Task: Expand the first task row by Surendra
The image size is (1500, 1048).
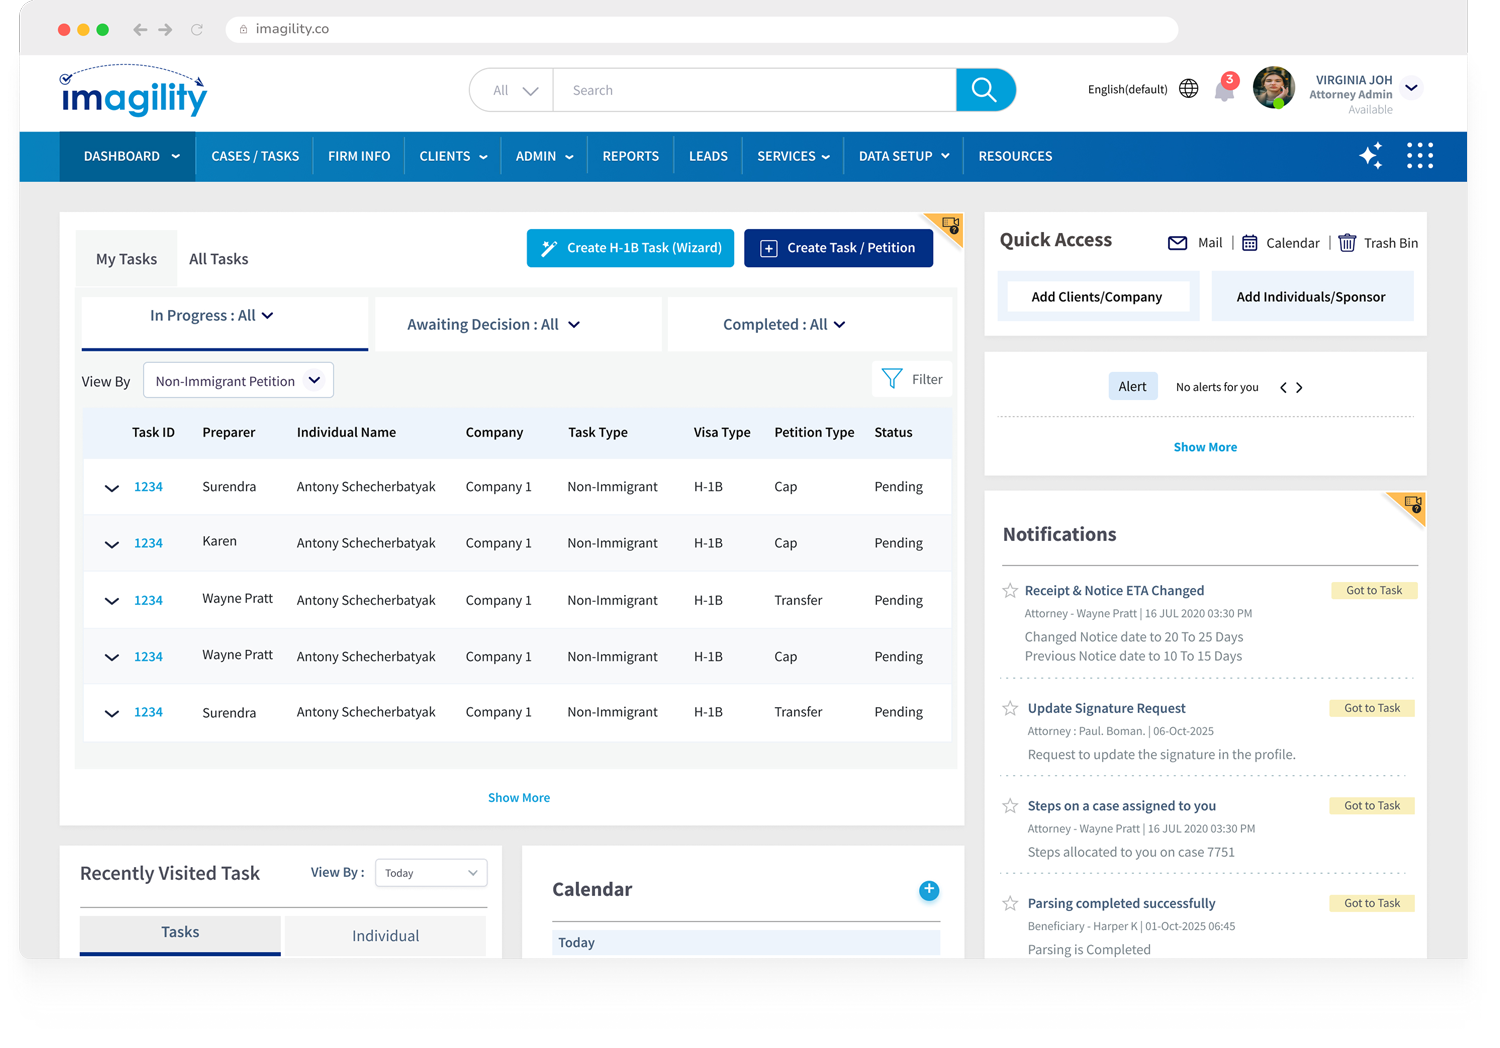Action: pos(112,488)
